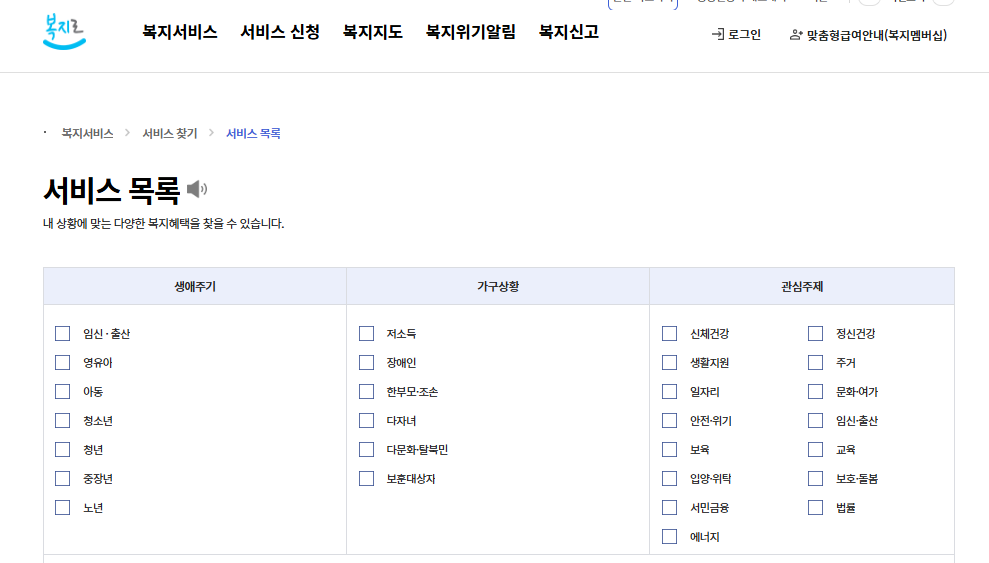Play the speaker icon beside 서비스 목록

click(x=197, y=189)
